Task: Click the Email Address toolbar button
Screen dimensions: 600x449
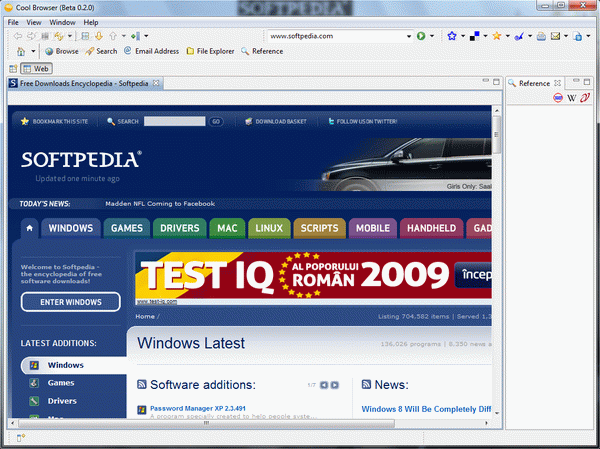Action: pos(152,51)
